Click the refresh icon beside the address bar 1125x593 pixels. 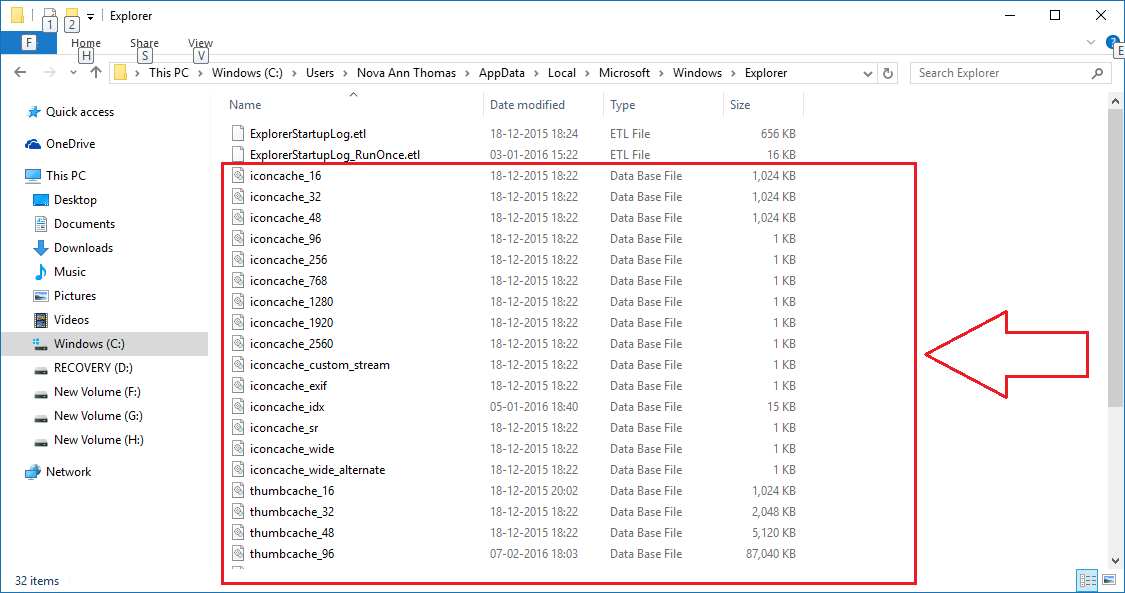coord(887,72)
